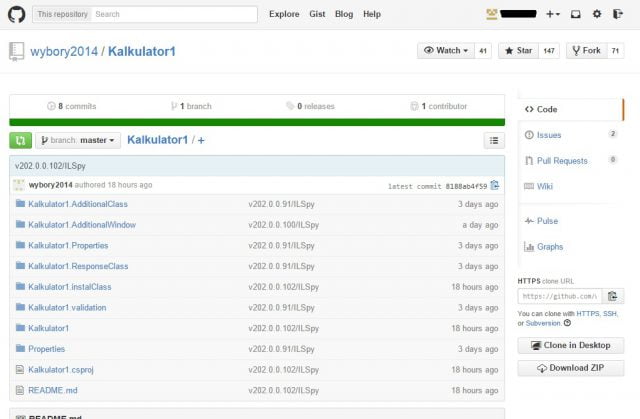
Task: Focus the repository search field
Action: click(175, 14)
